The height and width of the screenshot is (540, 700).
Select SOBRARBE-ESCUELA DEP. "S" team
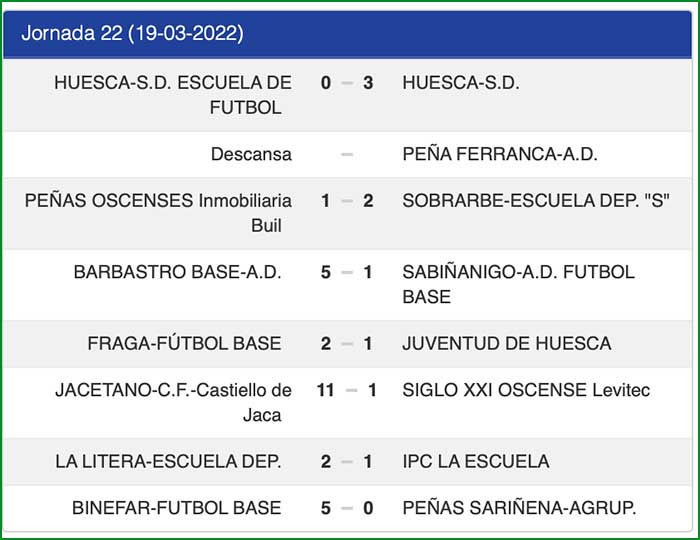click(535, 201)
